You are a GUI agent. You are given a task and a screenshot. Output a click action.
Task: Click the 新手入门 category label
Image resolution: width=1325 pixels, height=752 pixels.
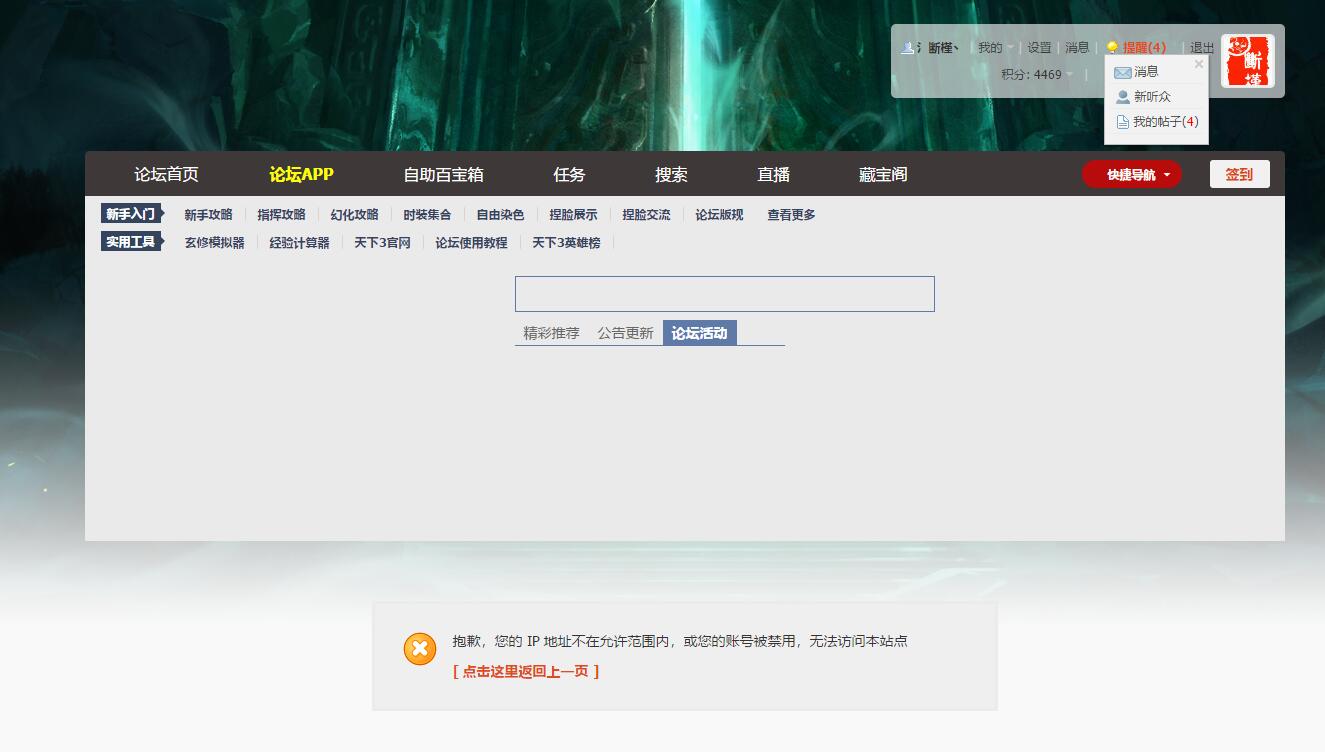pyautogui.click(x=131, y=214)
